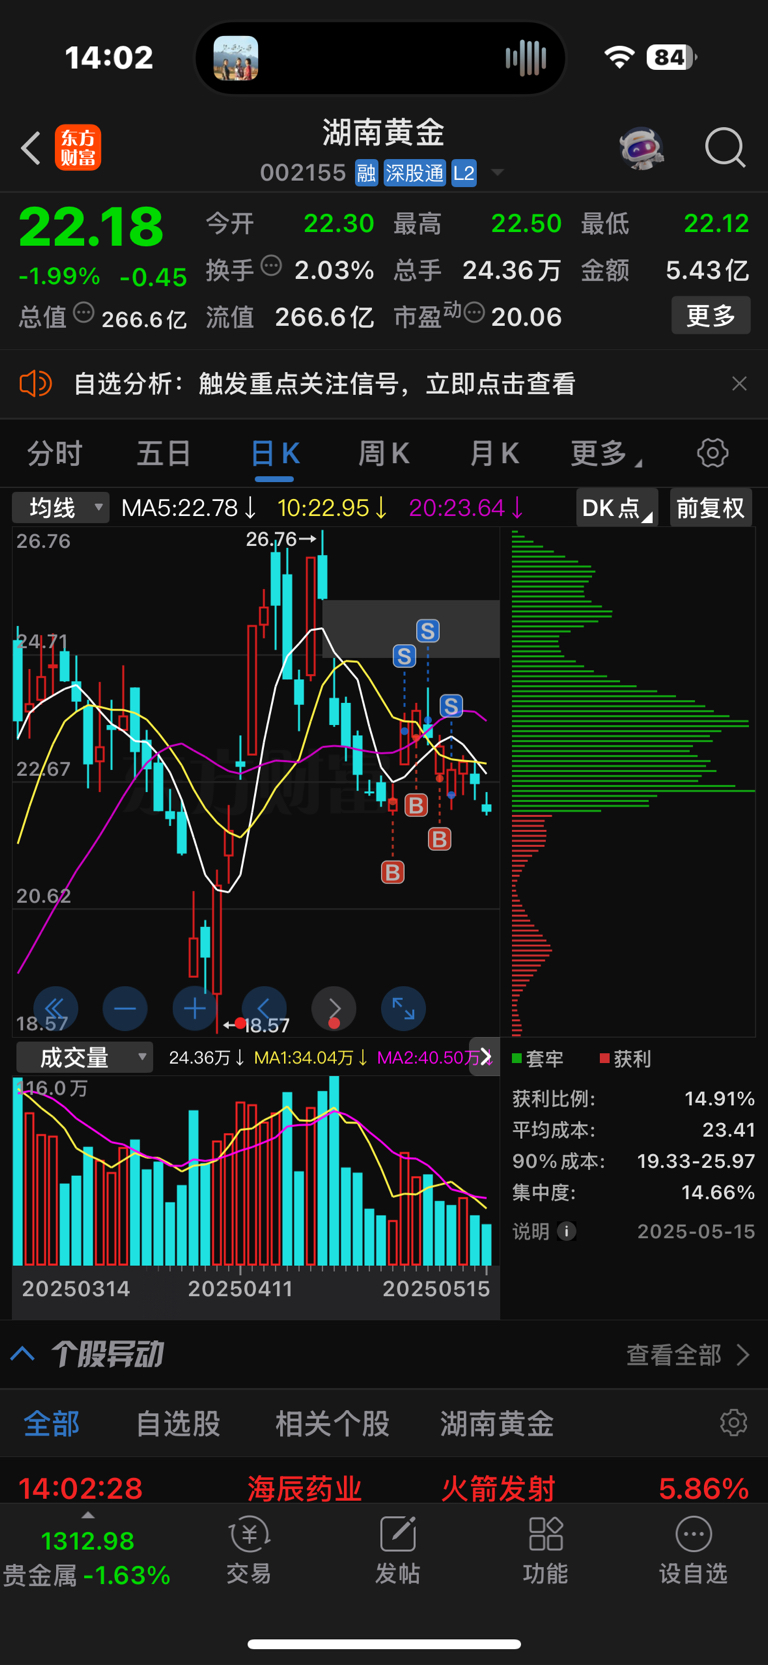Expand chart to fullscreen icon

click(403, 1009)
